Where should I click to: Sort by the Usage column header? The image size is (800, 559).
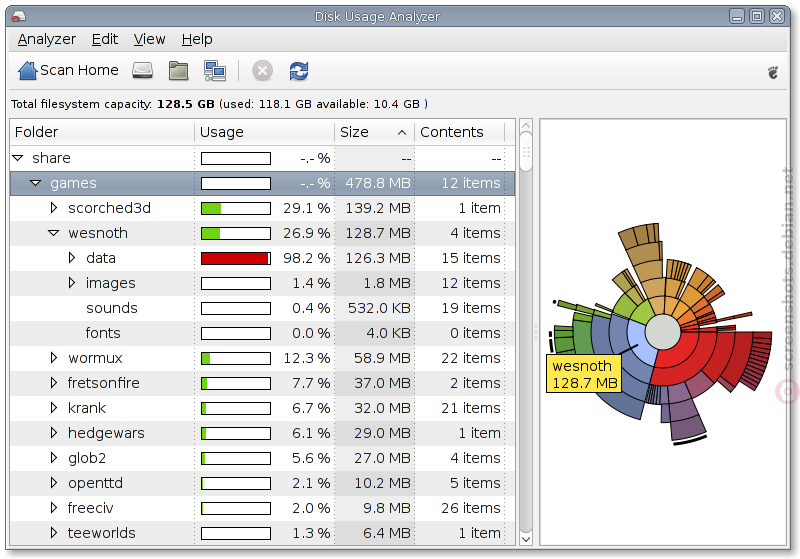pos(264,133)
